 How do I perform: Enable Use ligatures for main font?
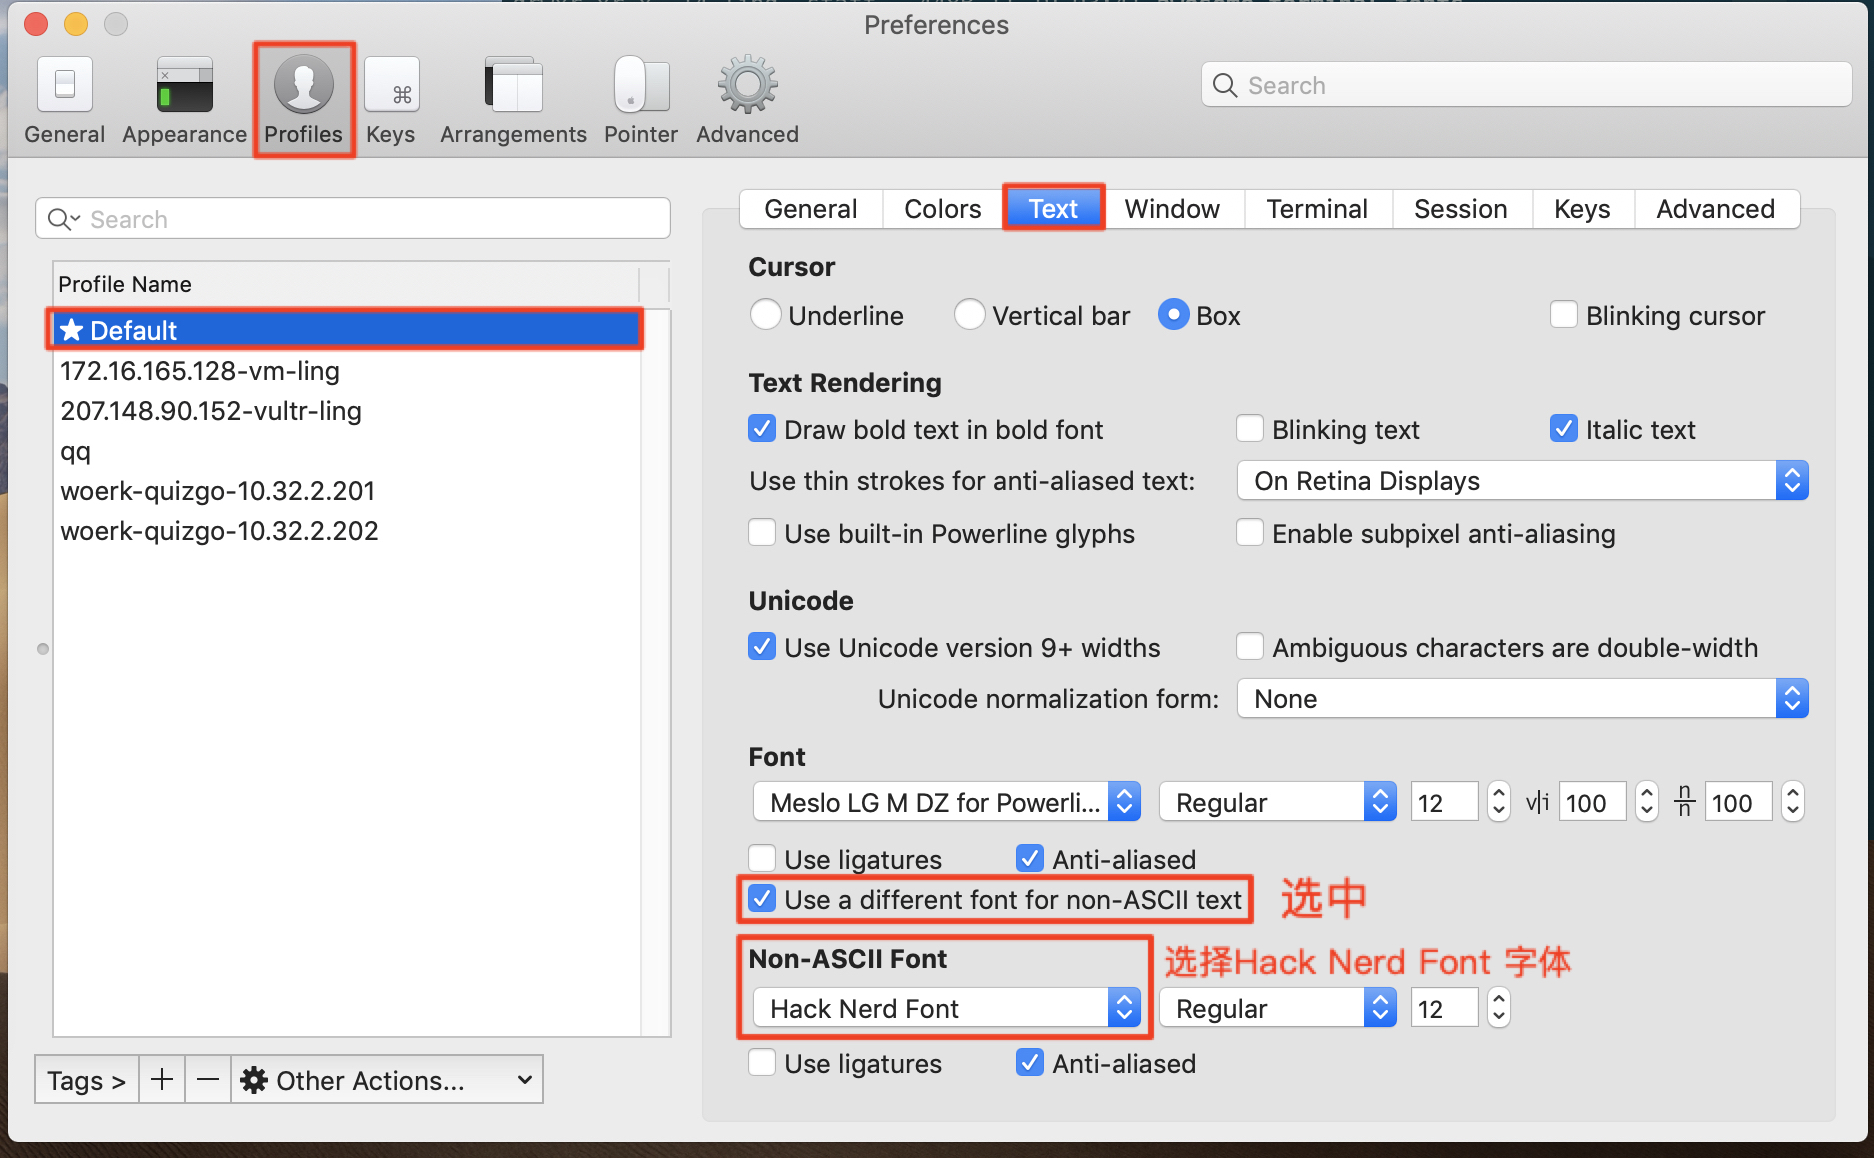[x=762, y=859]
